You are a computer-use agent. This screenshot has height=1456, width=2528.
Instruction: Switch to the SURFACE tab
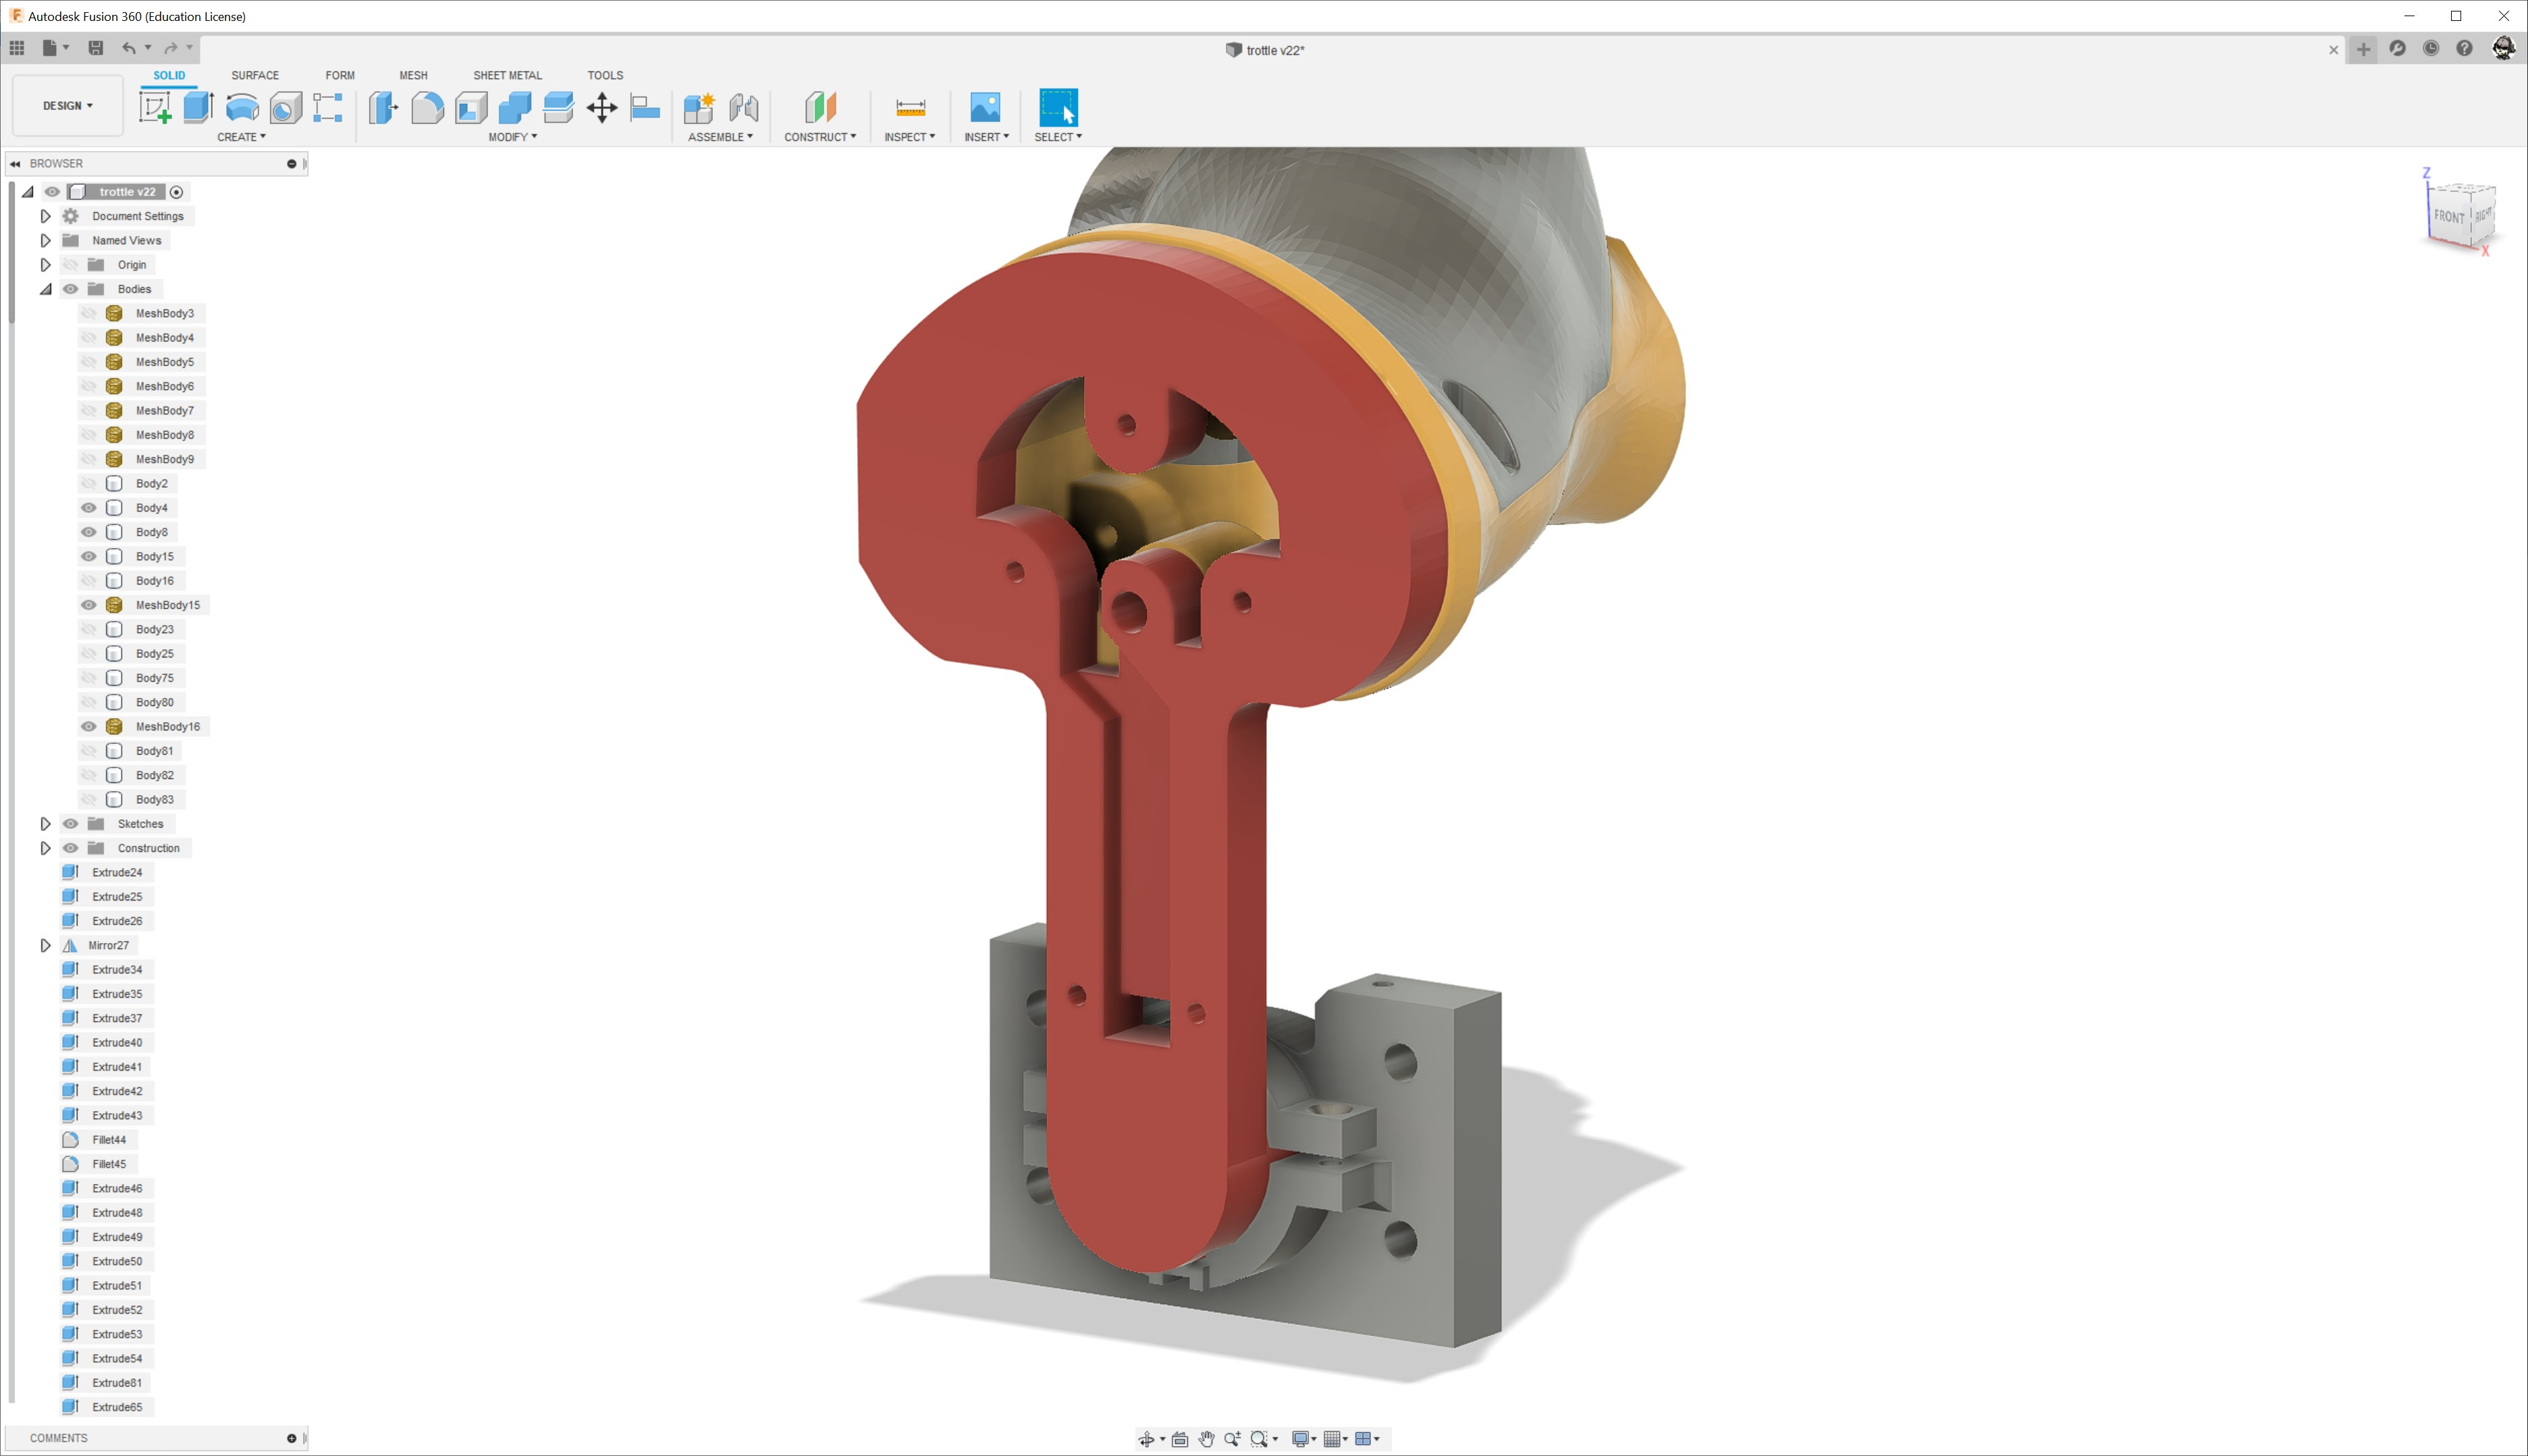click(x=255, y=75)
